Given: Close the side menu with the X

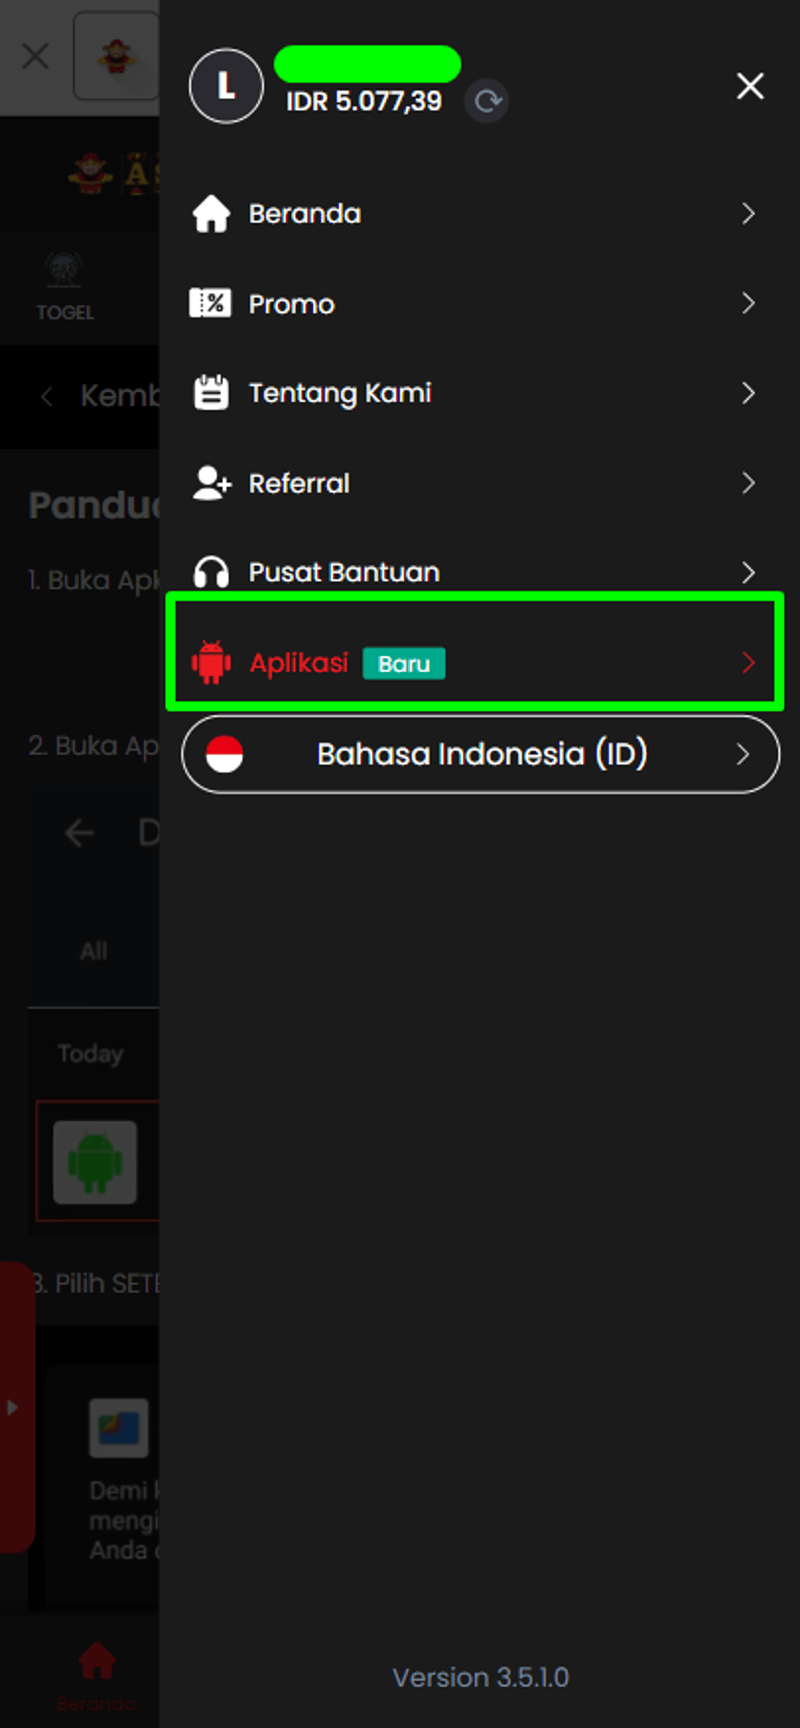Looking at the screenshot, I should [750, 86].
